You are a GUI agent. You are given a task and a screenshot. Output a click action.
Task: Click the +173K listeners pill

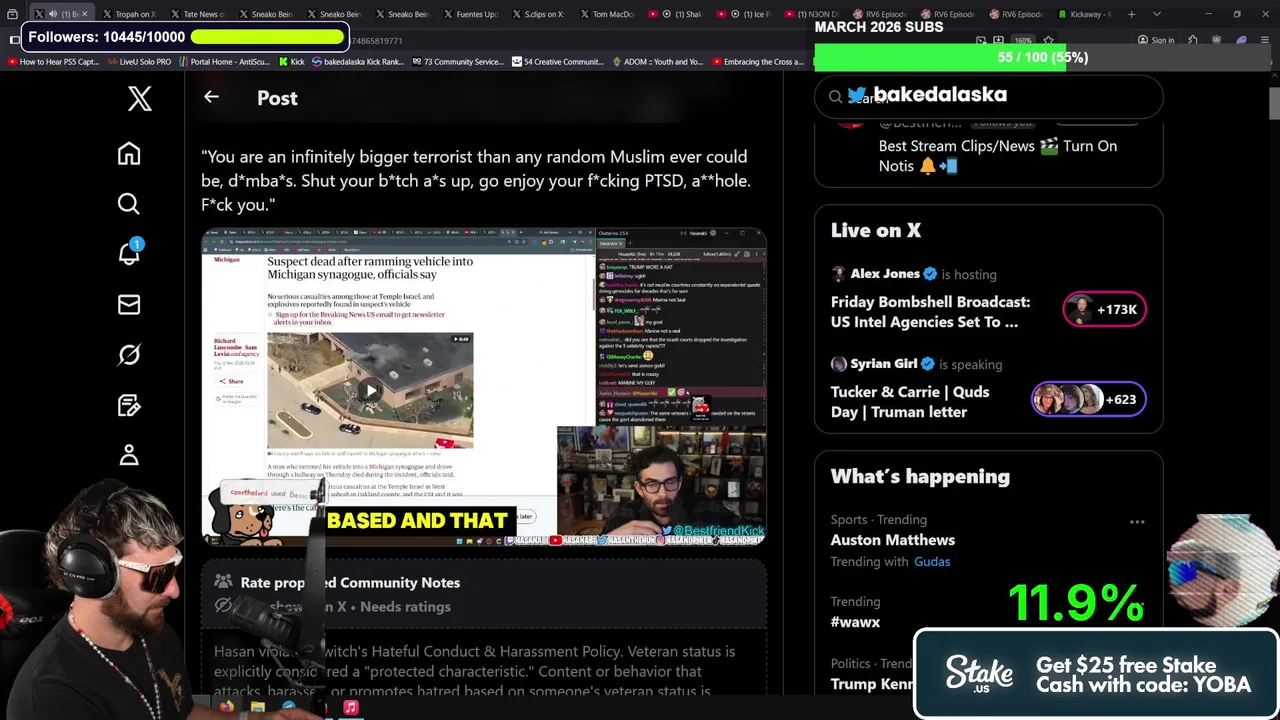1104,310
